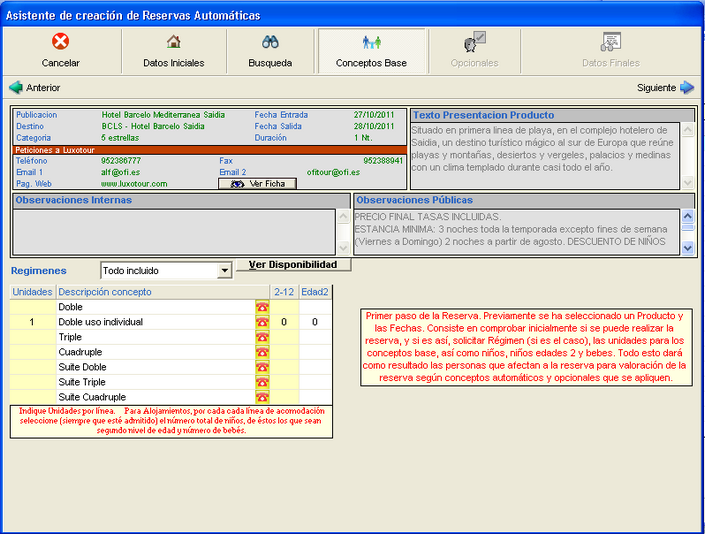Click the ofitour@ofi.es email value
705x534 pixels.
(333, 172)
